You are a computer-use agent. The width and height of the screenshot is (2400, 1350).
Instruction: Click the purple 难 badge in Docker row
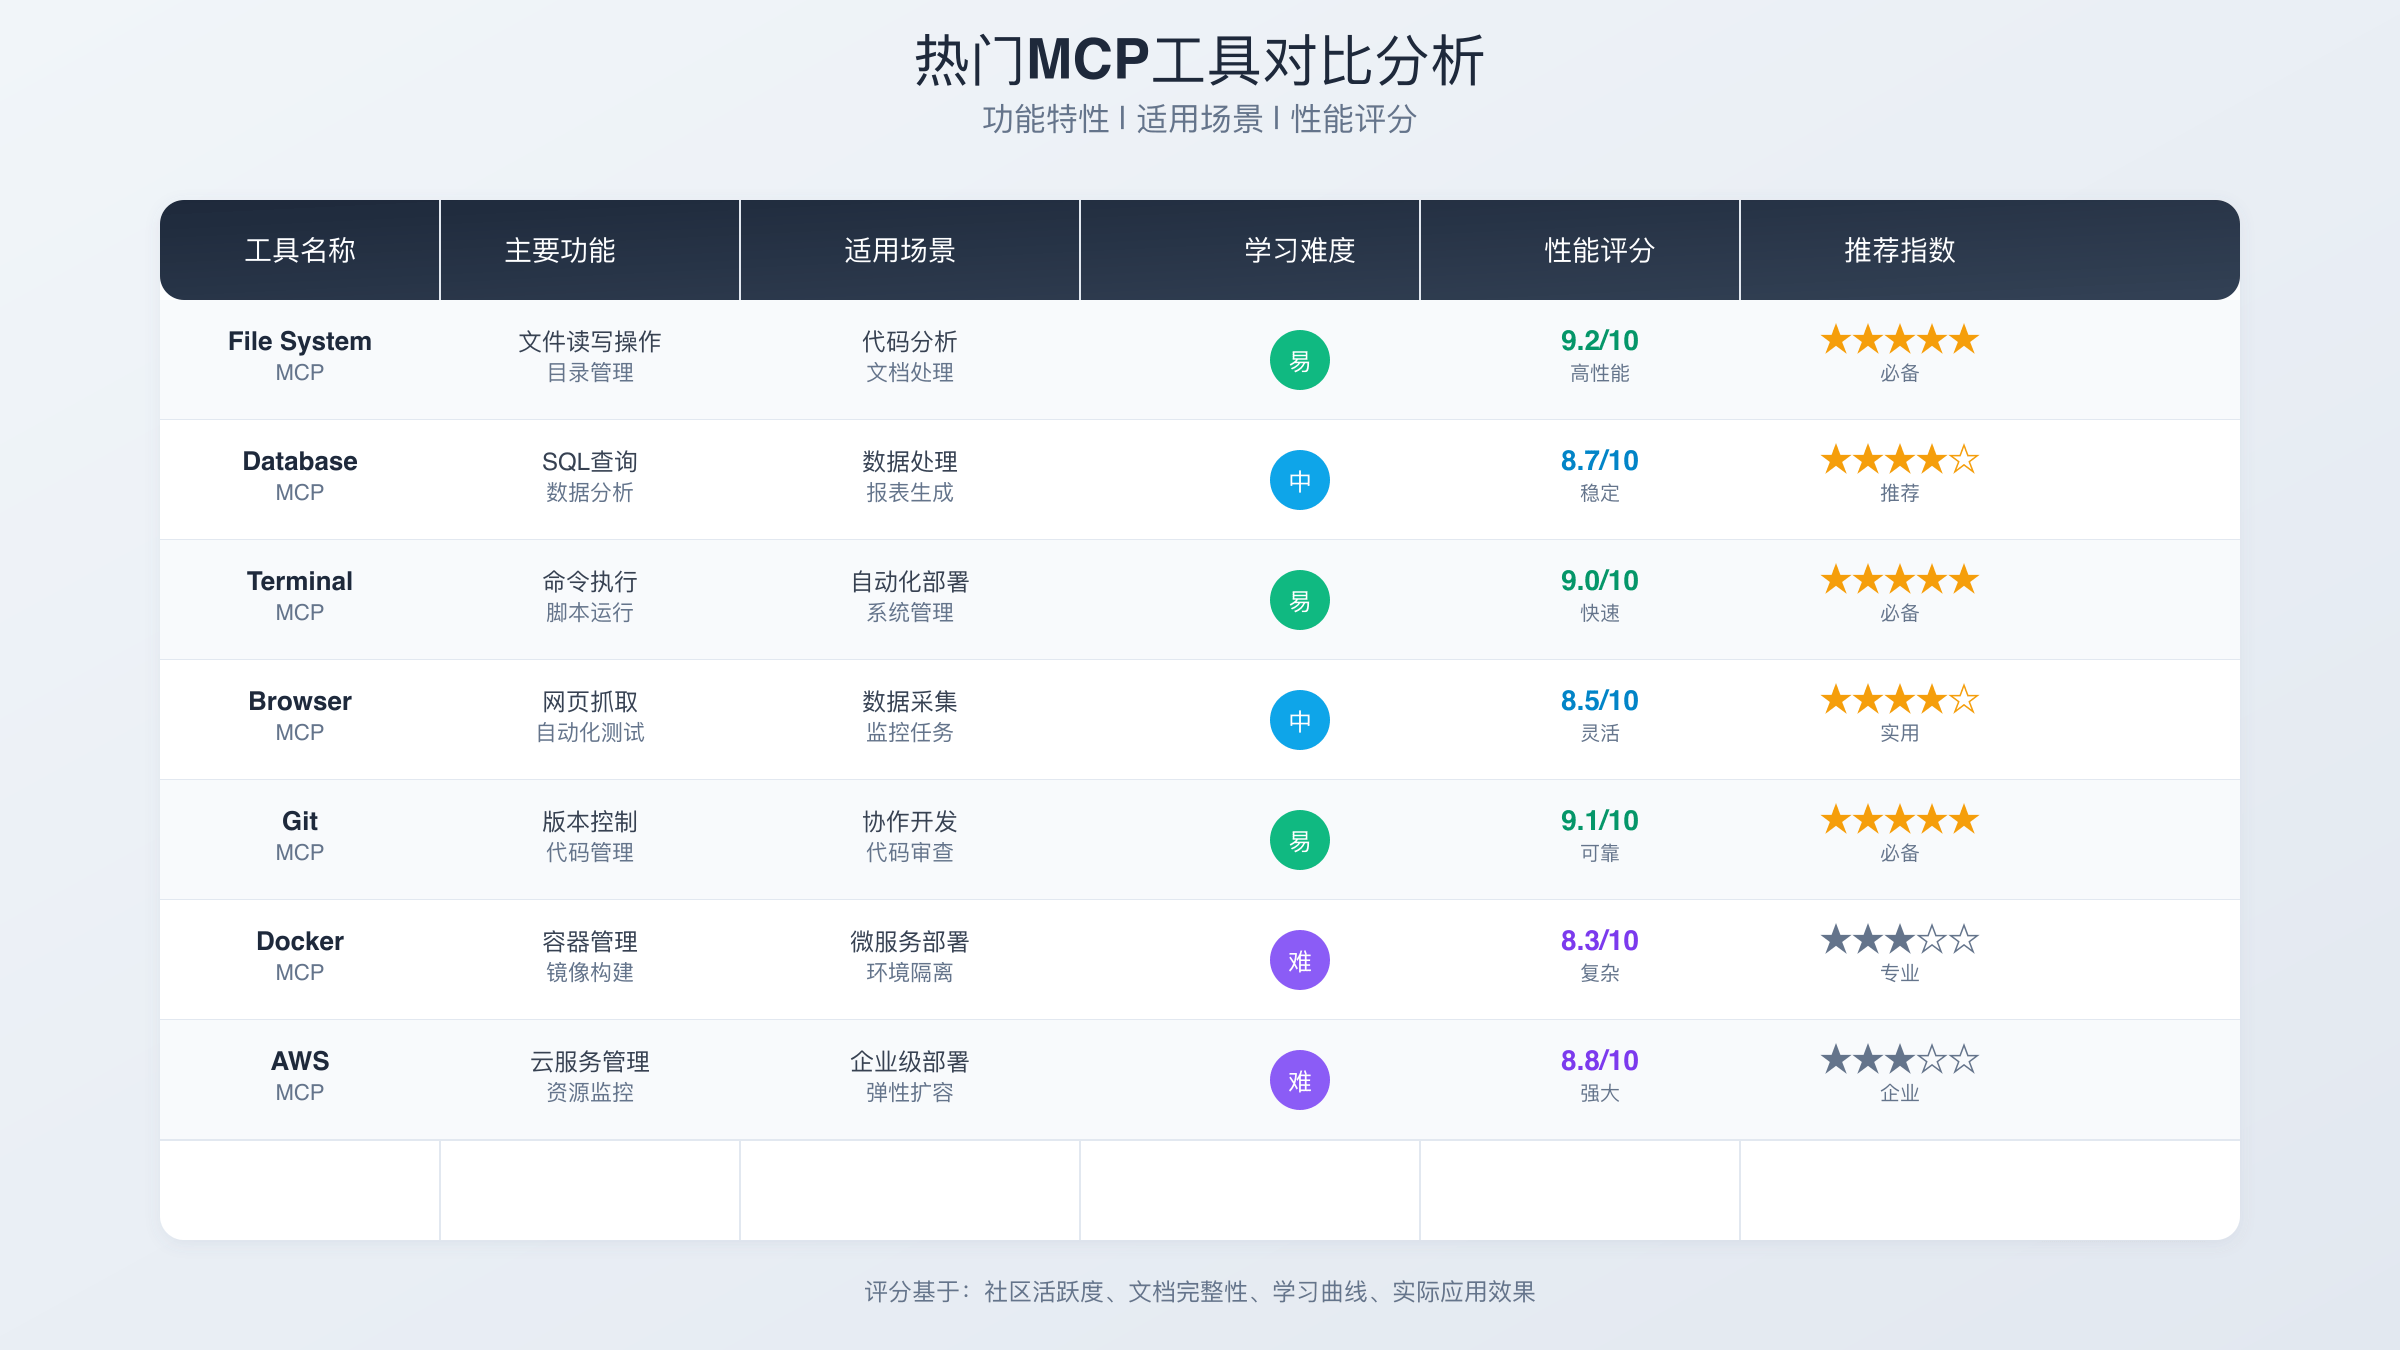click(x=1299, y=960)
